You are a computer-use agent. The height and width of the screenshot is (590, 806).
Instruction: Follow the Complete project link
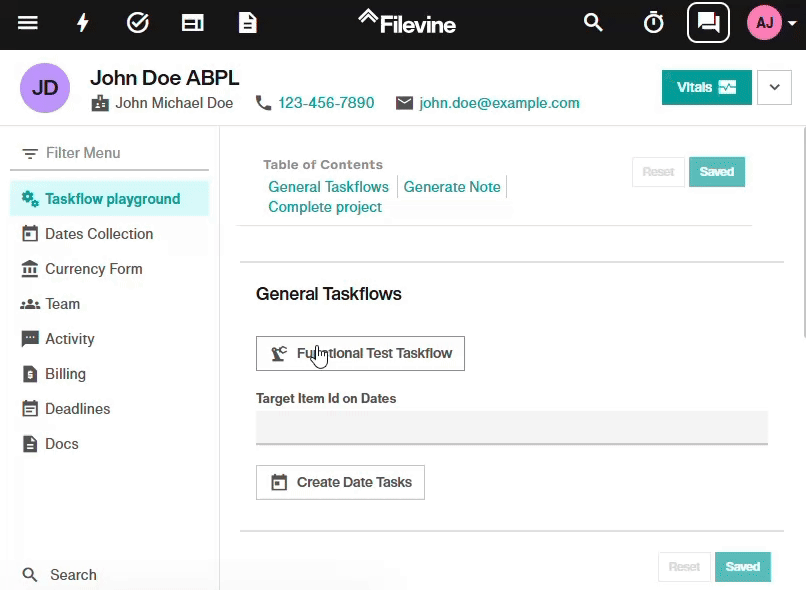(x=325, y=207)
